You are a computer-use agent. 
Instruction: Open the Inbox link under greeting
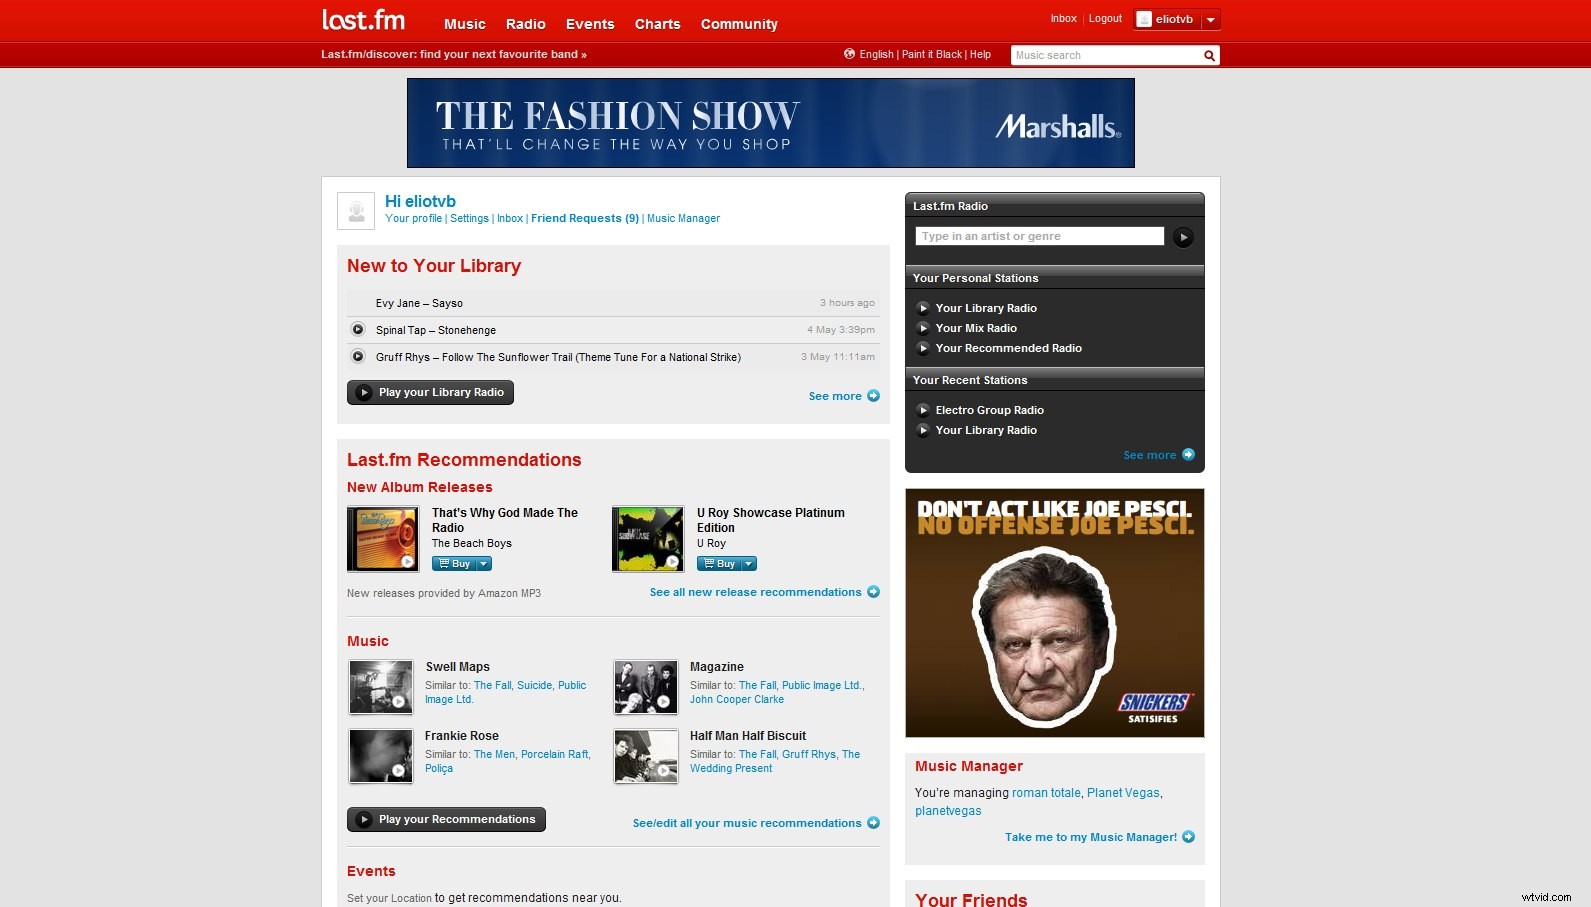click(510, 218)
